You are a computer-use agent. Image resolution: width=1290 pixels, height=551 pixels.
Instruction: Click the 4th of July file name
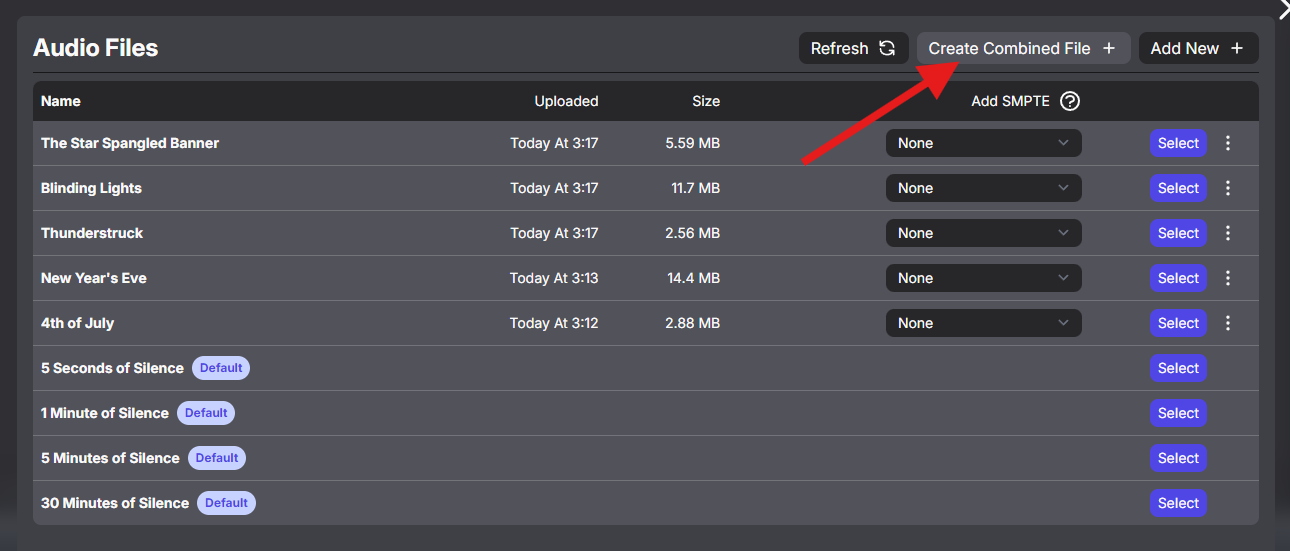tap(78, 323)
